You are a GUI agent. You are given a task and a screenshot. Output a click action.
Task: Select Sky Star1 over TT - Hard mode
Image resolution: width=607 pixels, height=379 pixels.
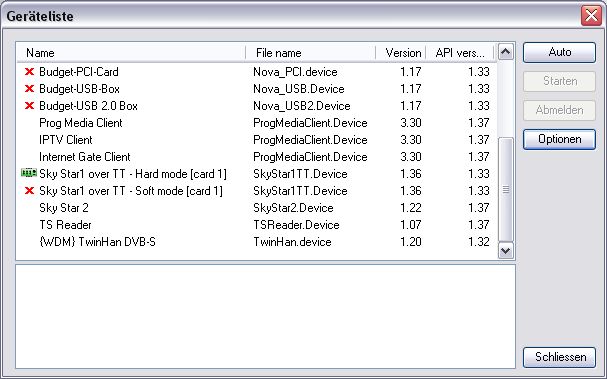click(257, 174)
